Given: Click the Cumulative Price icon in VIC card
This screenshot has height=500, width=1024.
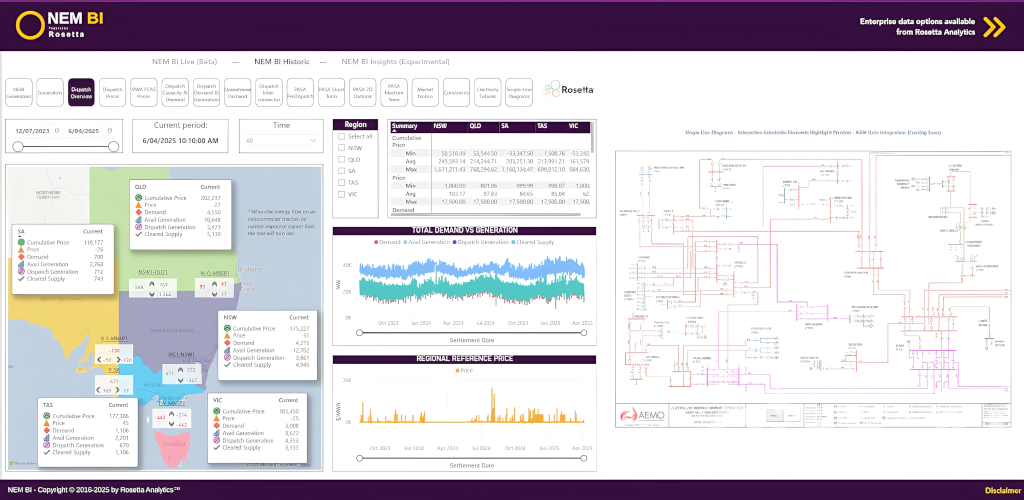Looking at the screenshot, I should point(217,411).
